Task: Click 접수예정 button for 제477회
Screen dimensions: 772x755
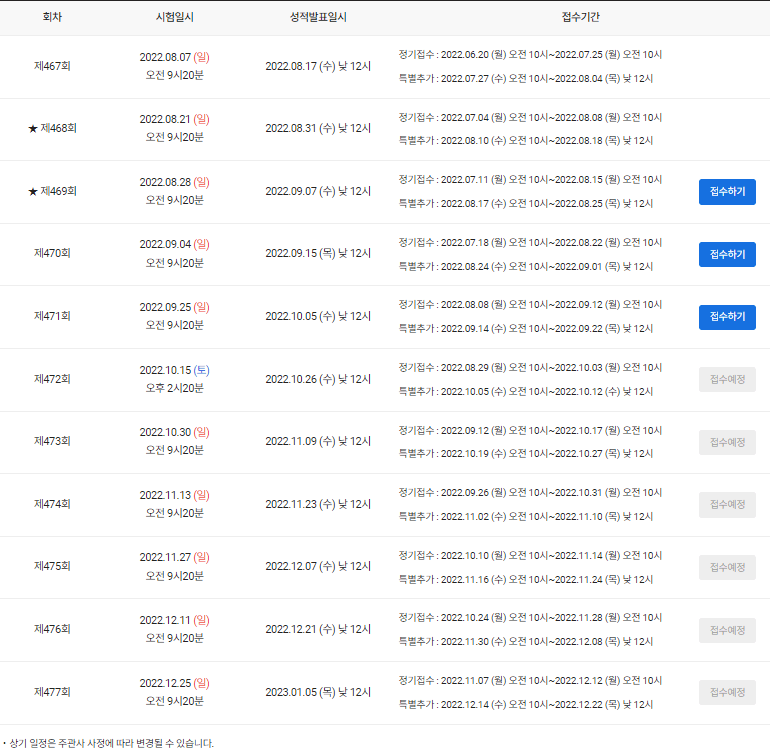Action: pyautogui.click(x=727, y=692)
